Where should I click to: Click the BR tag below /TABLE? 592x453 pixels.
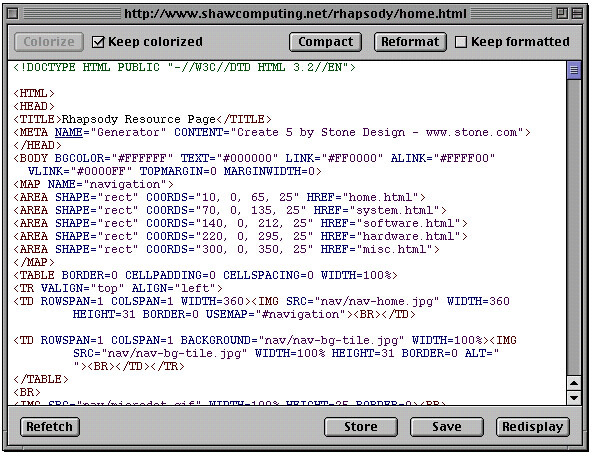click(x=27, y=393)
